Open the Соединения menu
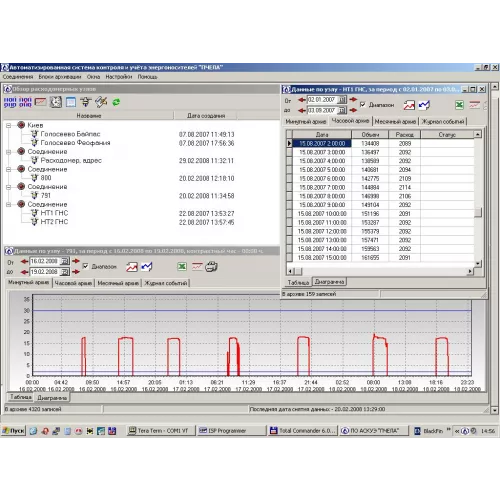Screen dimensions: 500x500 tap(18, 77)
